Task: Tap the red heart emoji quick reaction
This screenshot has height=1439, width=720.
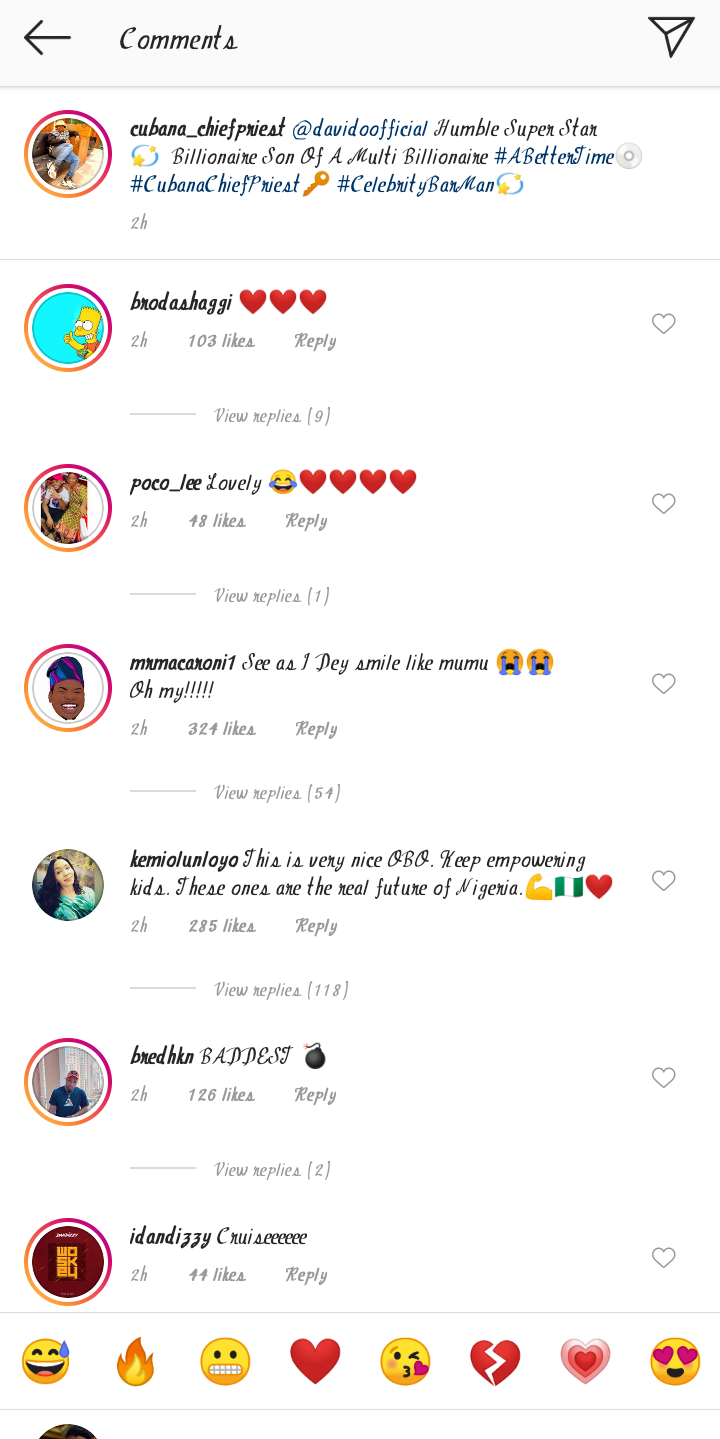Action: click(315, 1361)
